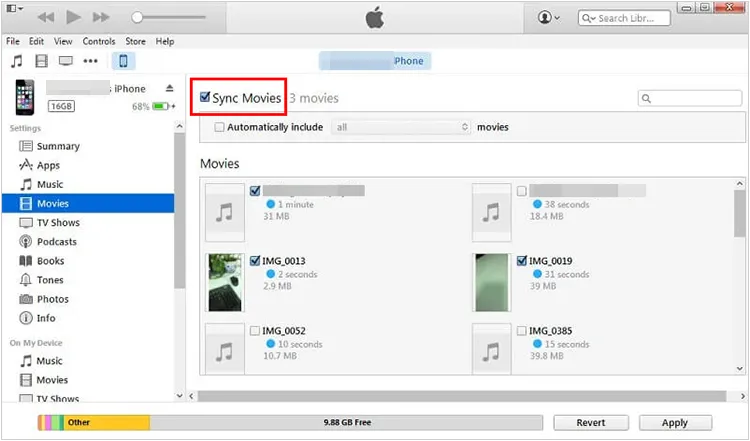
Task: Open the mini-player window menu icon
Action: (15, 8)
